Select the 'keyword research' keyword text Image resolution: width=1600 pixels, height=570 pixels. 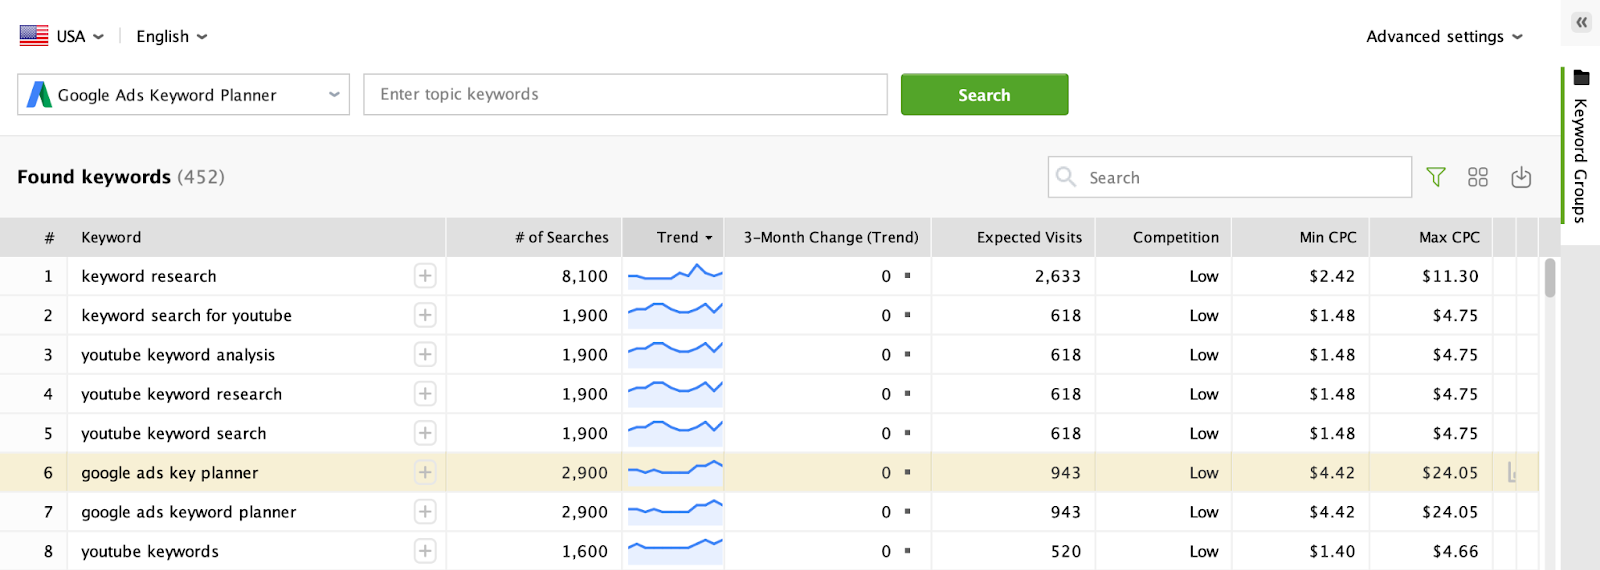pos(149,276)
